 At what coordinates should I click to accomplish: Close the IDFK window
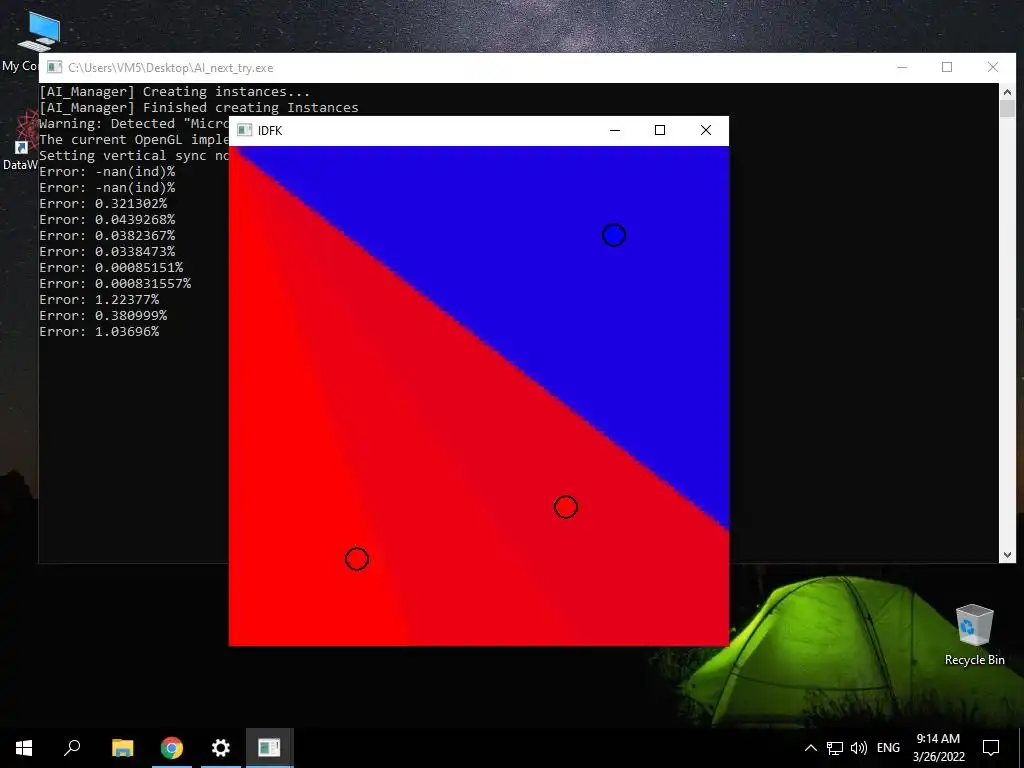tap(705, 130)
